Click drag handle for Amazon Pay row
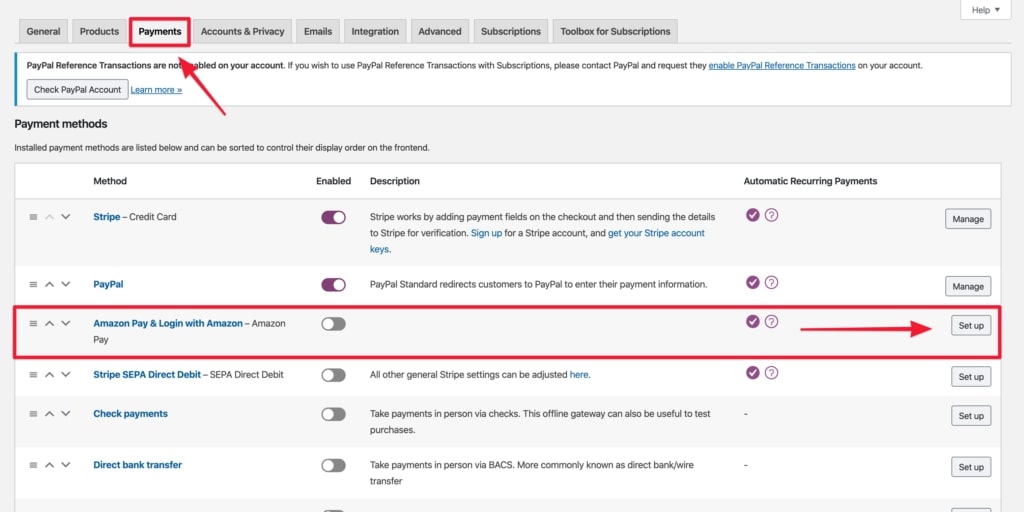This screenshot has width=1024, height=512. [x=33, y=323]
